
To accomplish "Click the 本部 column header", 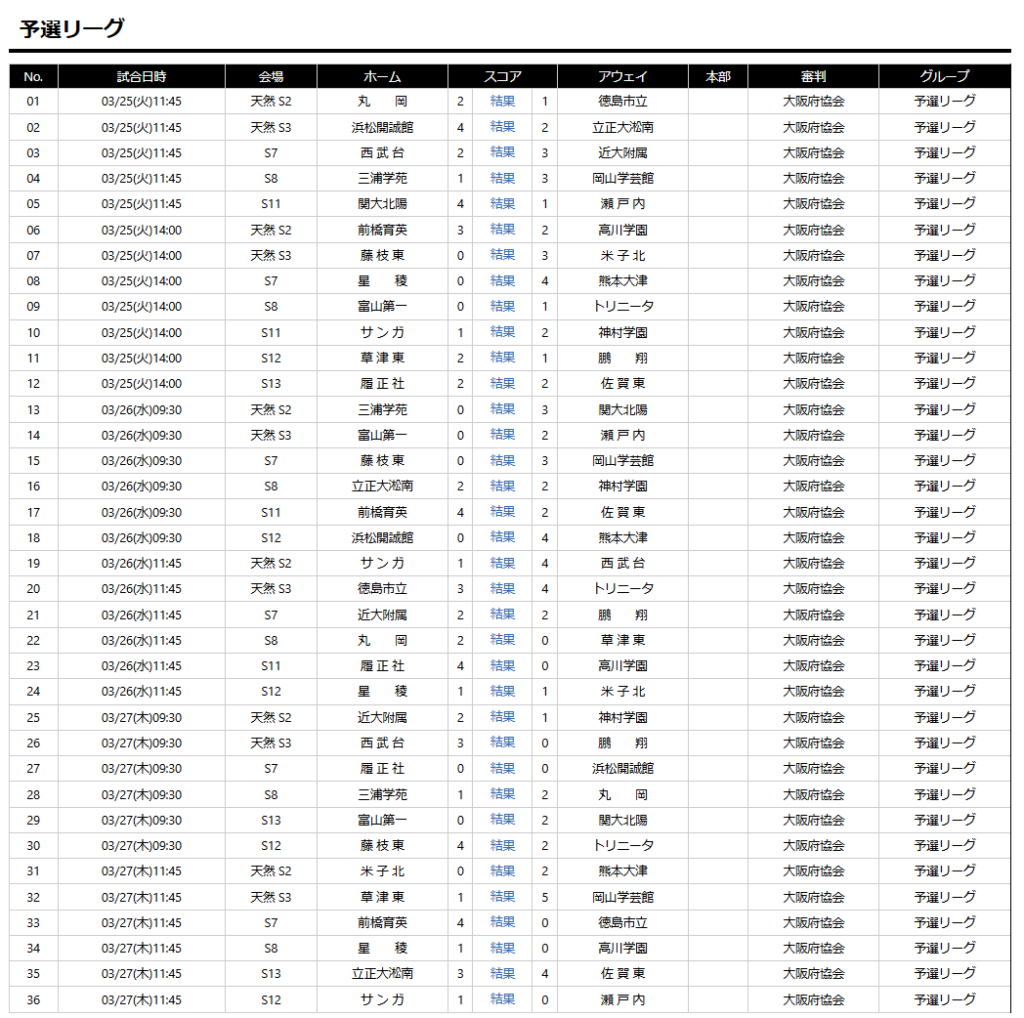I will (x=717, y=76).
